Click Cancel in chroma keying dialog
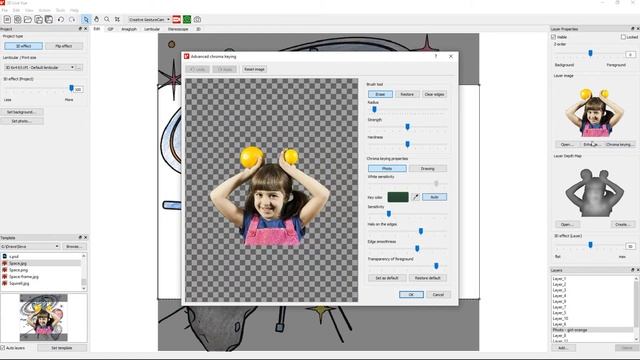The image size is (640, 360). (438, 295)
